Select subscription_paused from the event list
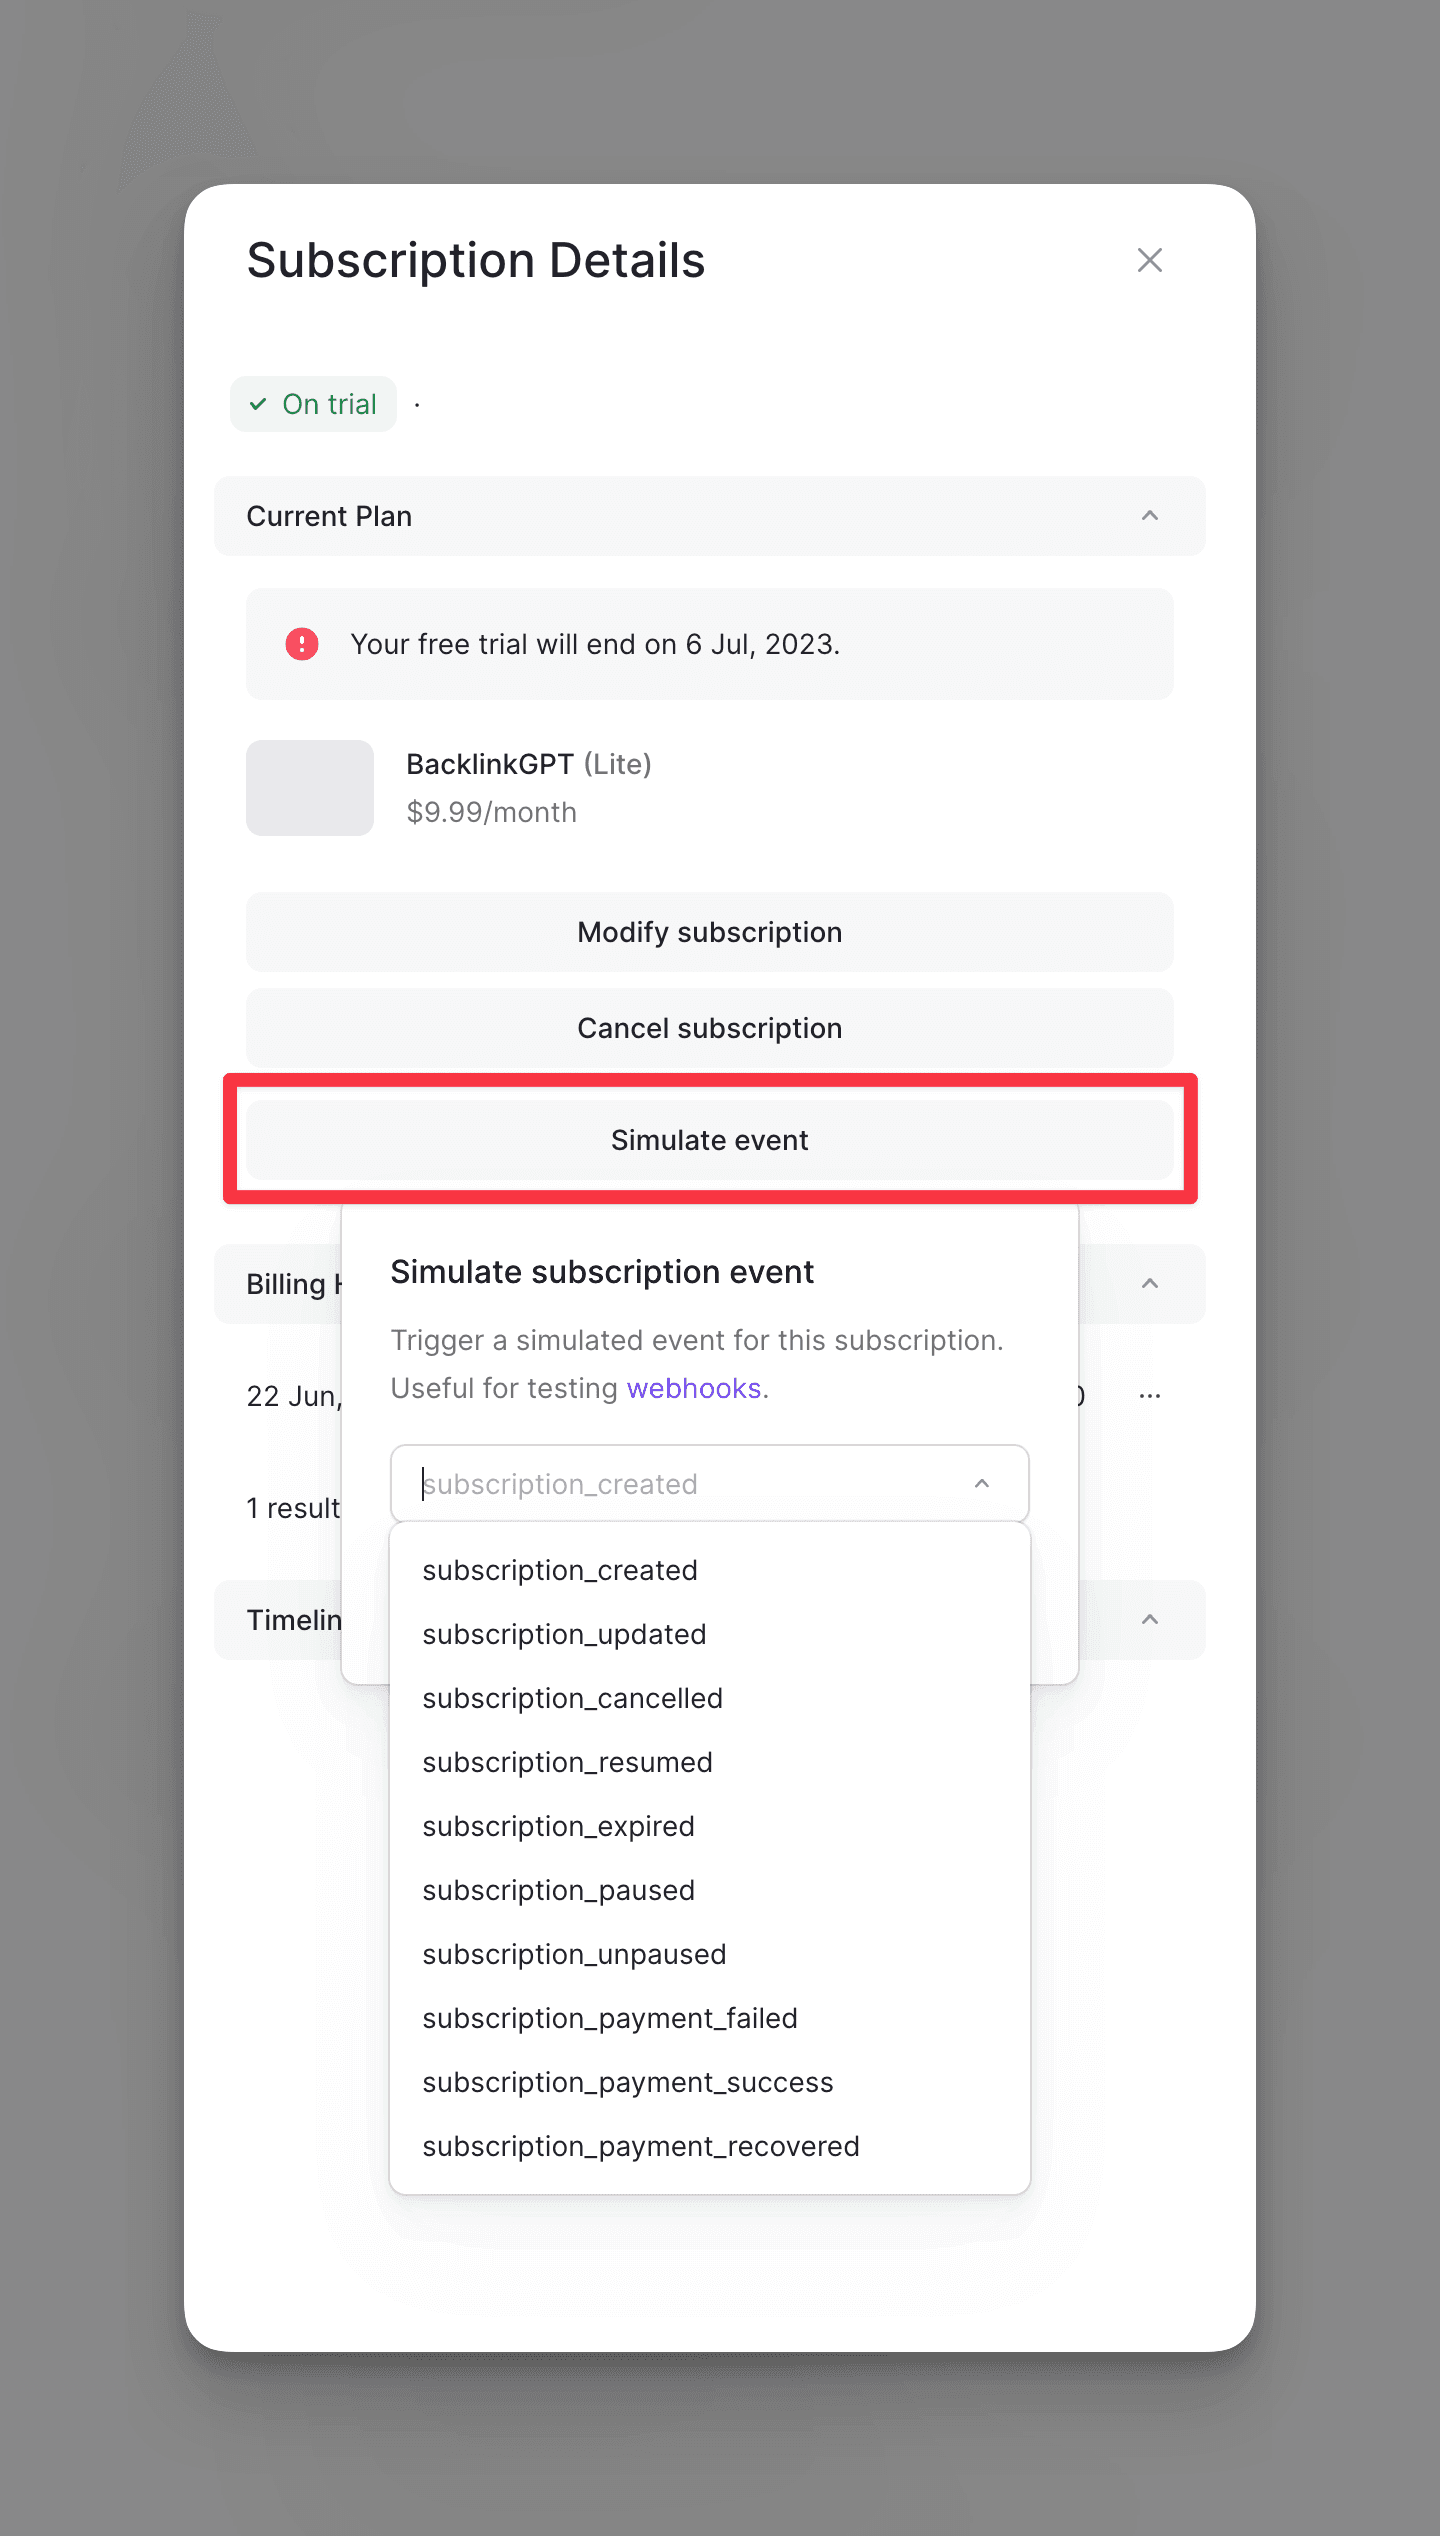1440x2536 pixels. (x=558, y=1889)
